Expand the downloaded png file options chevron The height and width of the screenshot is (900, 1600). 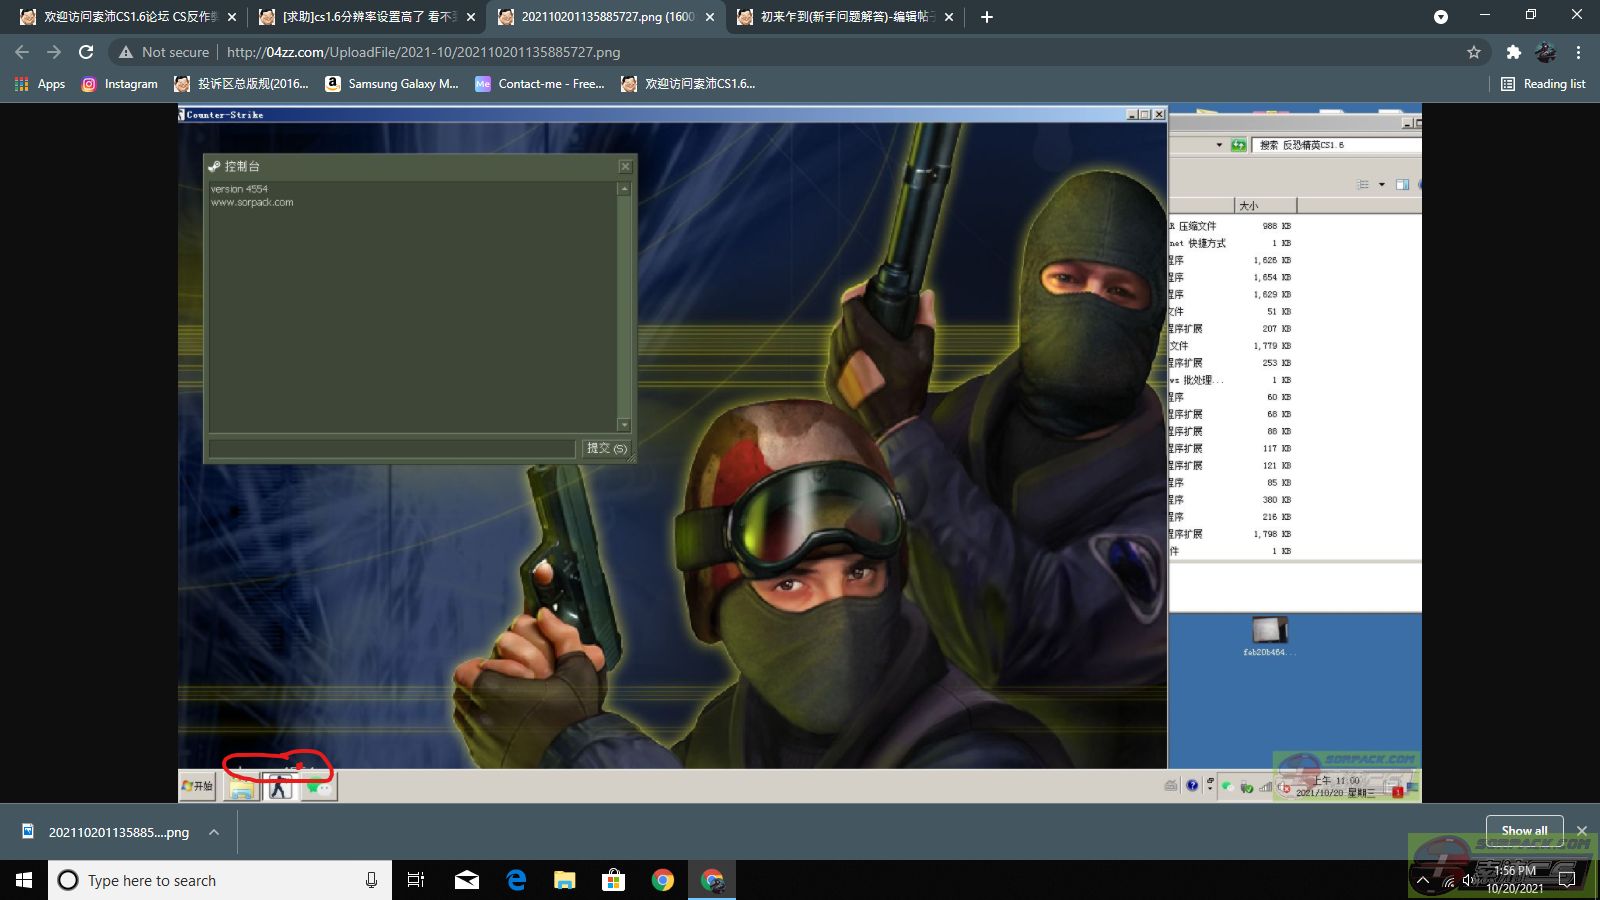point(214,832)
